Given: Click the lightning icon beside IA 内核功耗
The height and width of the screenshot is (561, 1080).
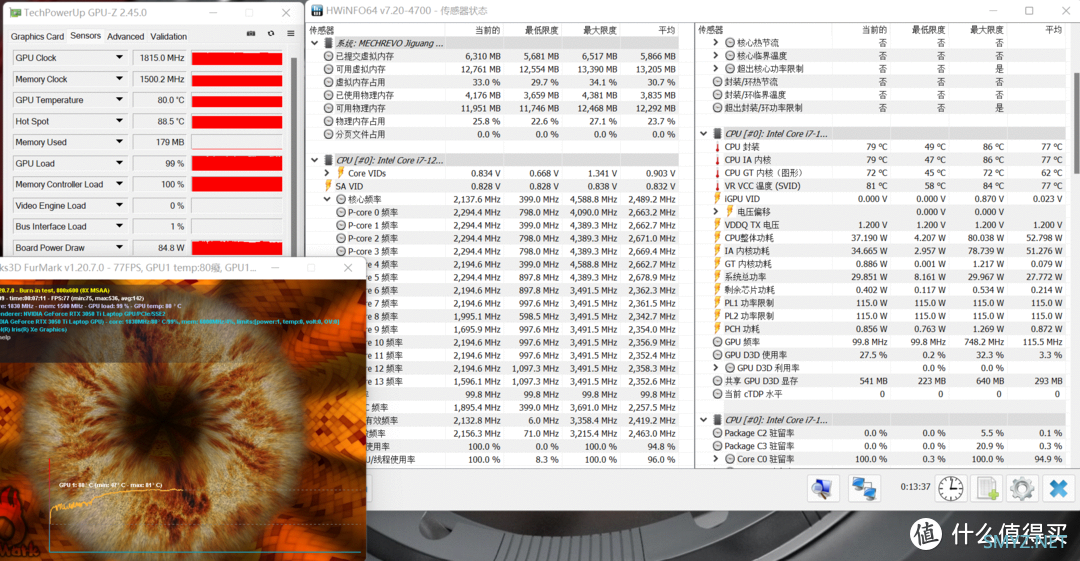Looking at the screenshot, I should coord(717,251).
